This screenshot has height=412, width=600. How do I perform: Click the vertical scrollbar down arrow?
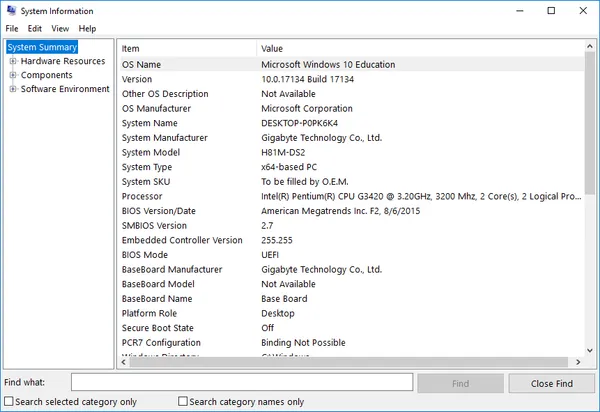590,351
